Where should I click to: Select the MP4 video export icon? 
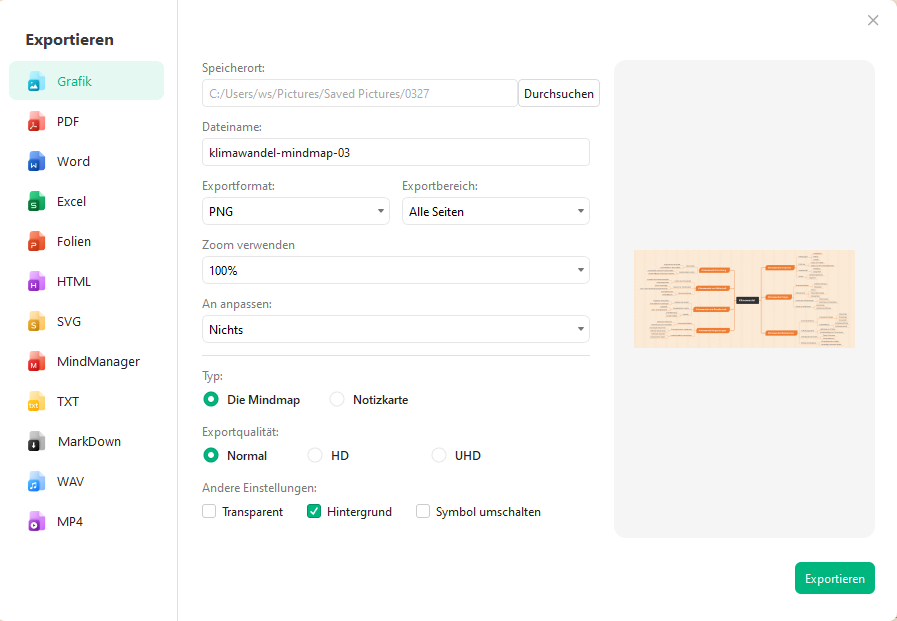(x=37, y=522)
